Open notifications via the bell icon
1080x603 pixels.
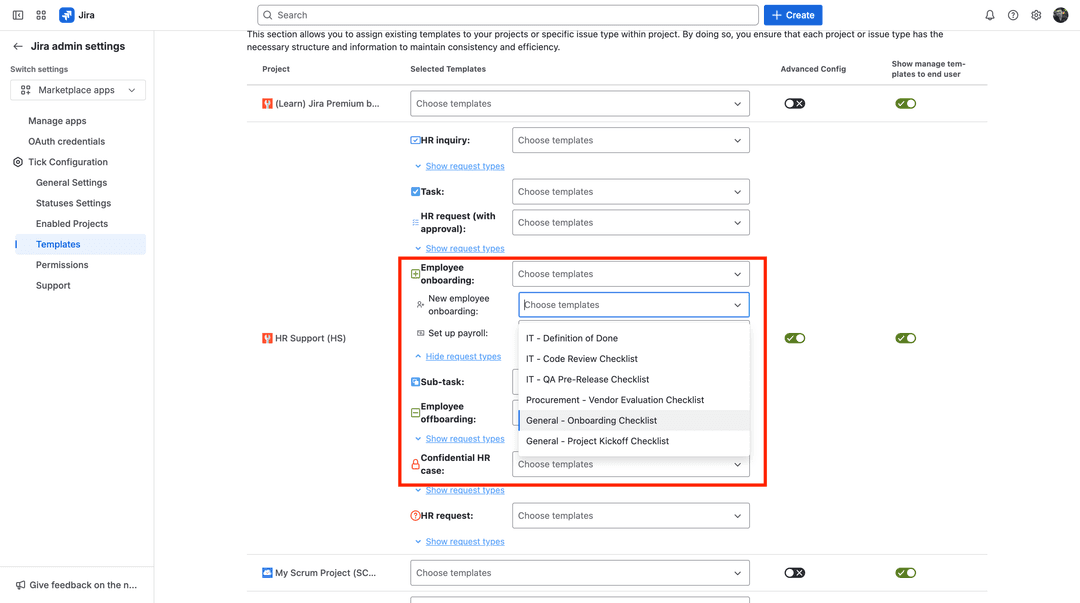(989, 14)
